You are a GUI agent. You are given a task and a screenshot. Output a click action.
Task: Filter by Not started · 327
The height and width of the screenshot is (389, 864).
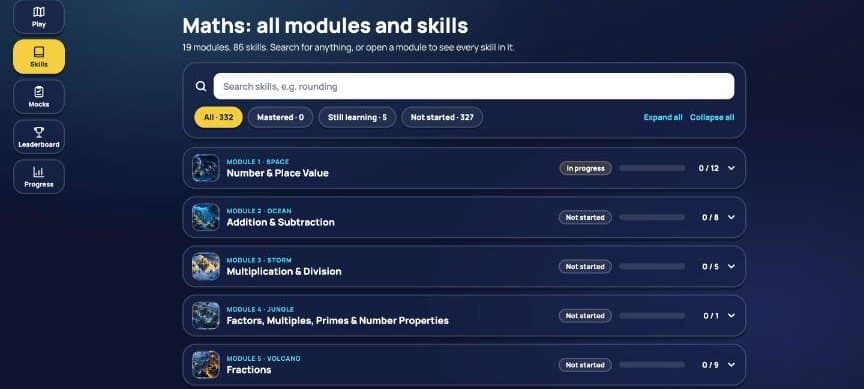coord(442,117)
